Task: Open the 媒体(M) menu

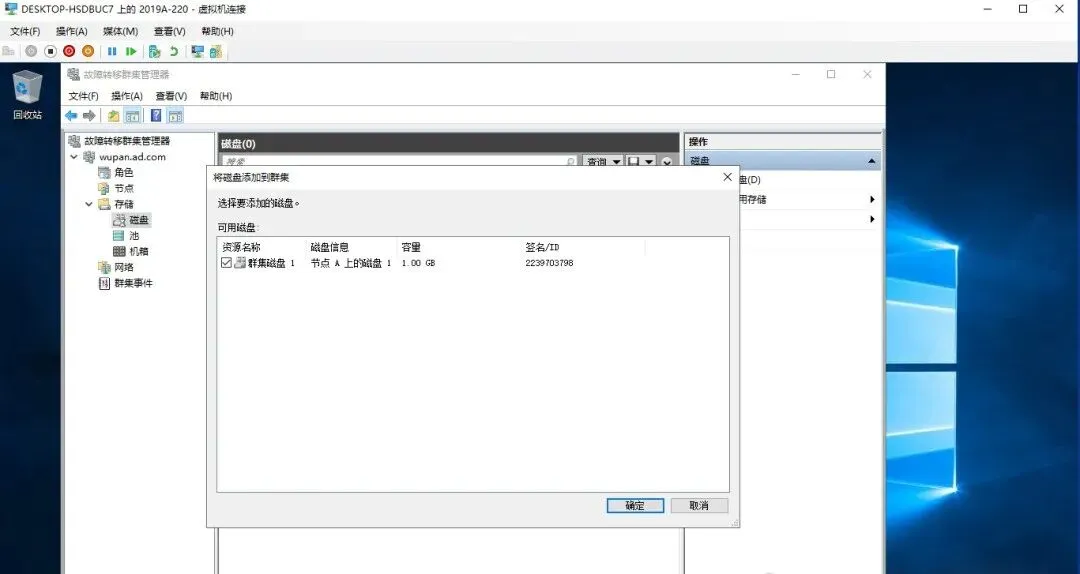Action: click(121, 31)
